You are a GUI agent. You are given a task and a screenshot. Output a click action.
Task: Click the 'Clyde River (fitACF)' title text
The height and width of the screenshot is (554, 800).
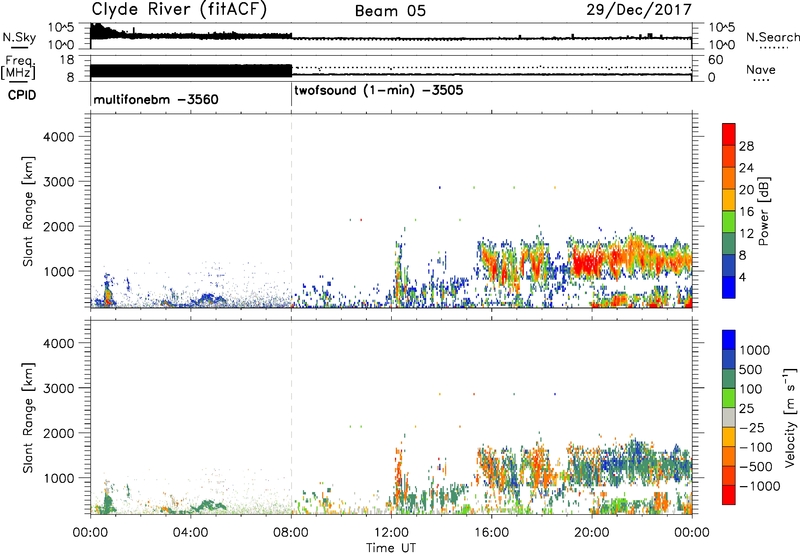point(179,10)
